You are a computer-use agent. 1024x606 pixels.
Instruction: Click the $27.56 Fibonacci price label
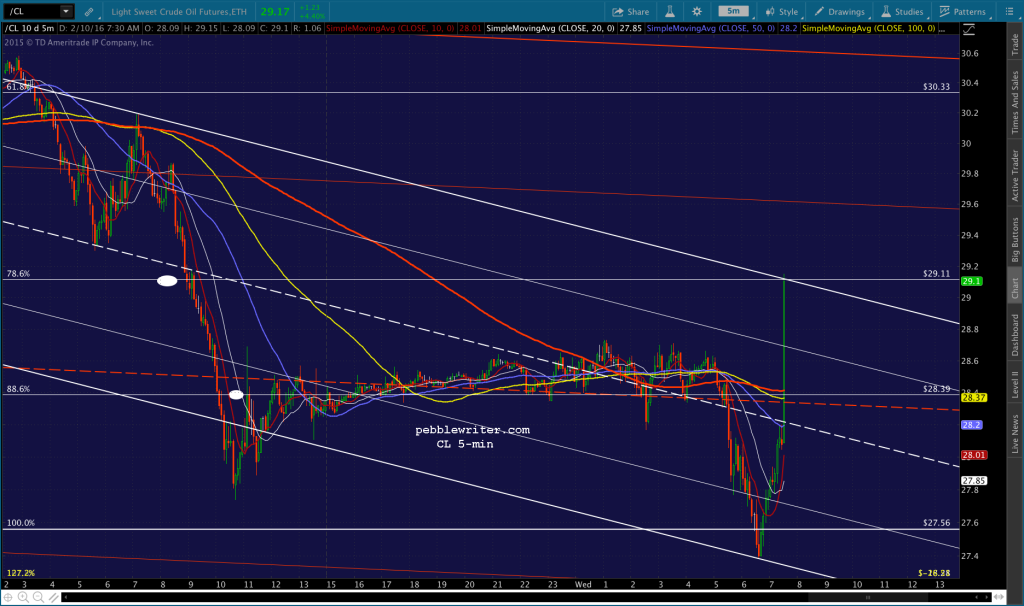pos(936,523)
